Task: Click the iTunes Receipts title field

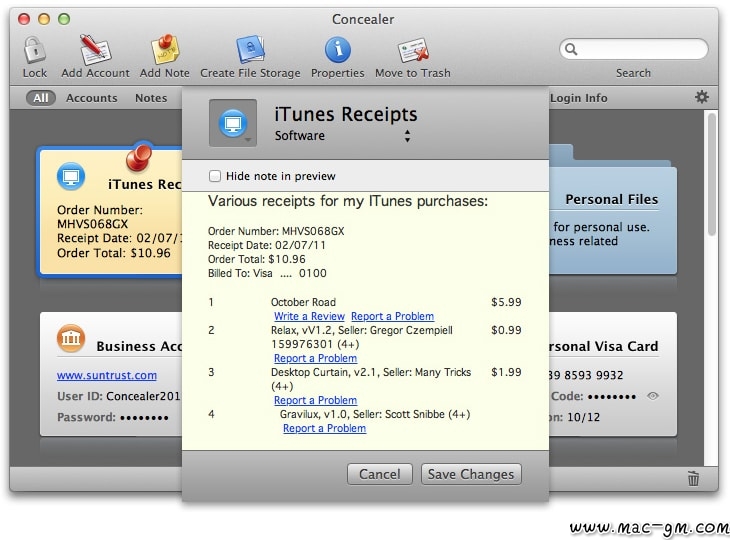Action: coord(345,114)
